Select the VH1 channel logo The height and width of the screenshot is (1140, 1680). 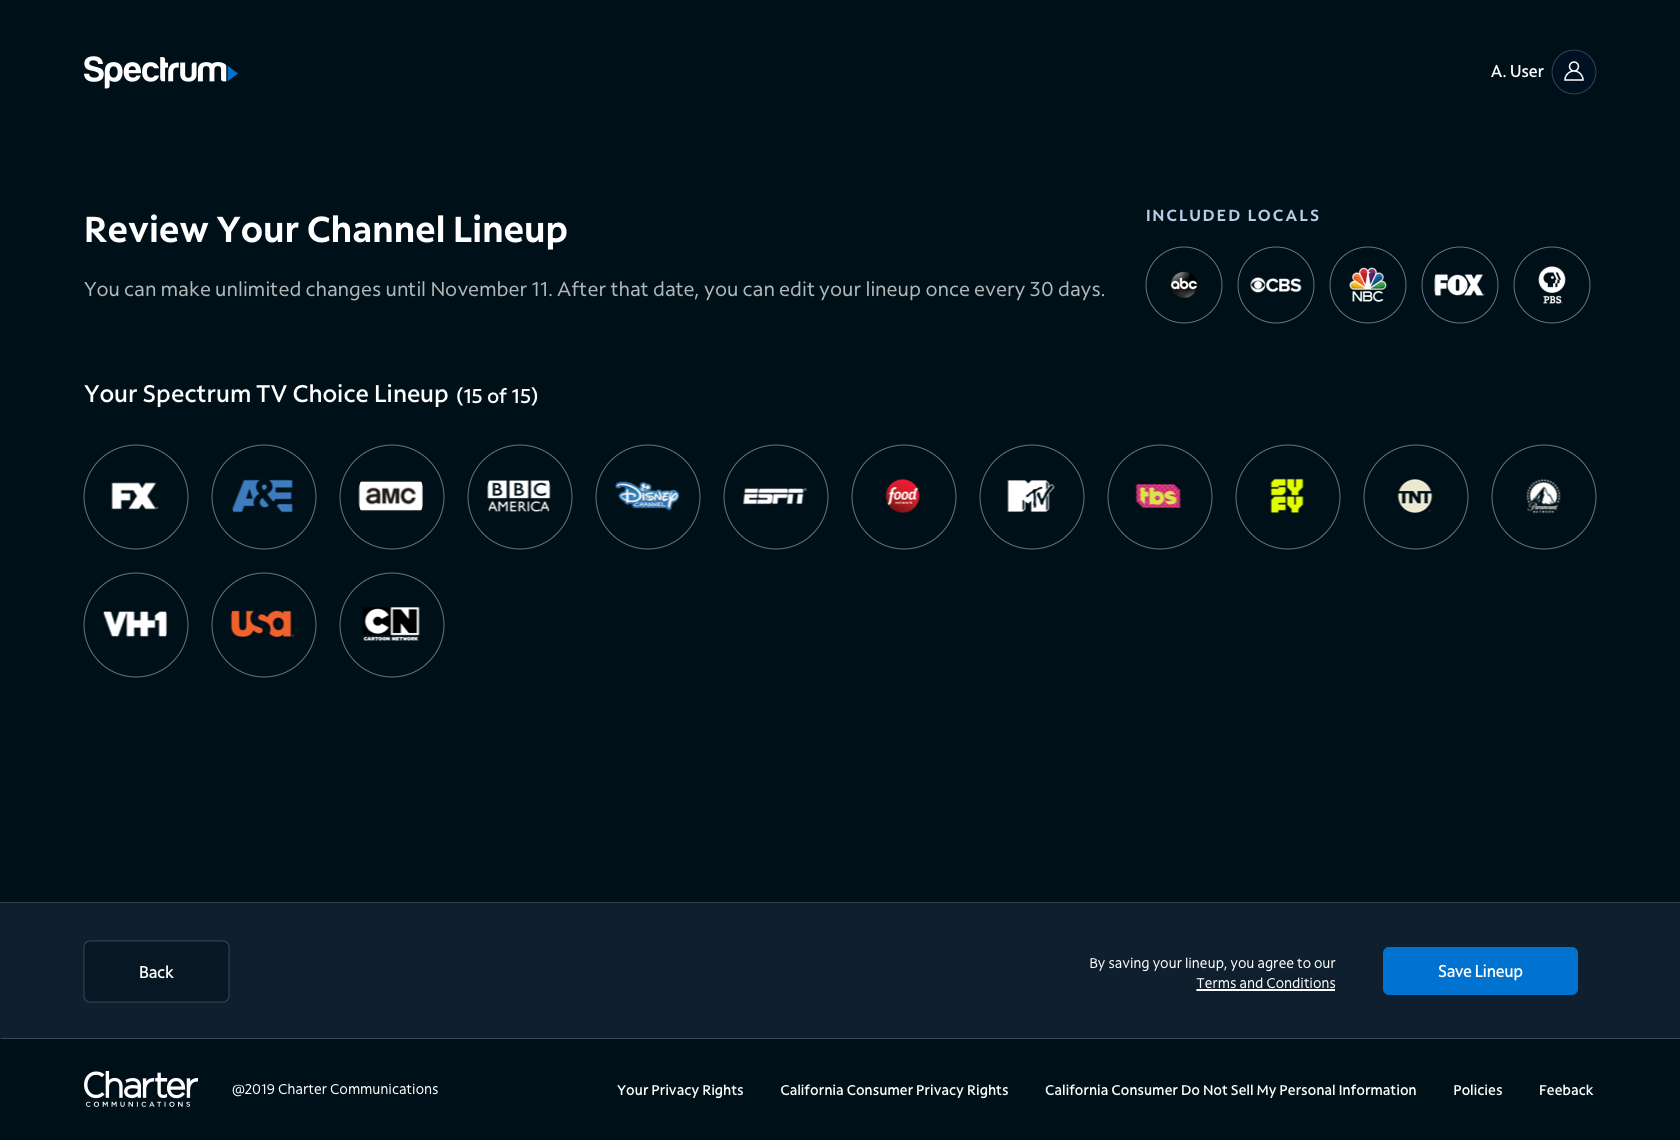point(135,625)
